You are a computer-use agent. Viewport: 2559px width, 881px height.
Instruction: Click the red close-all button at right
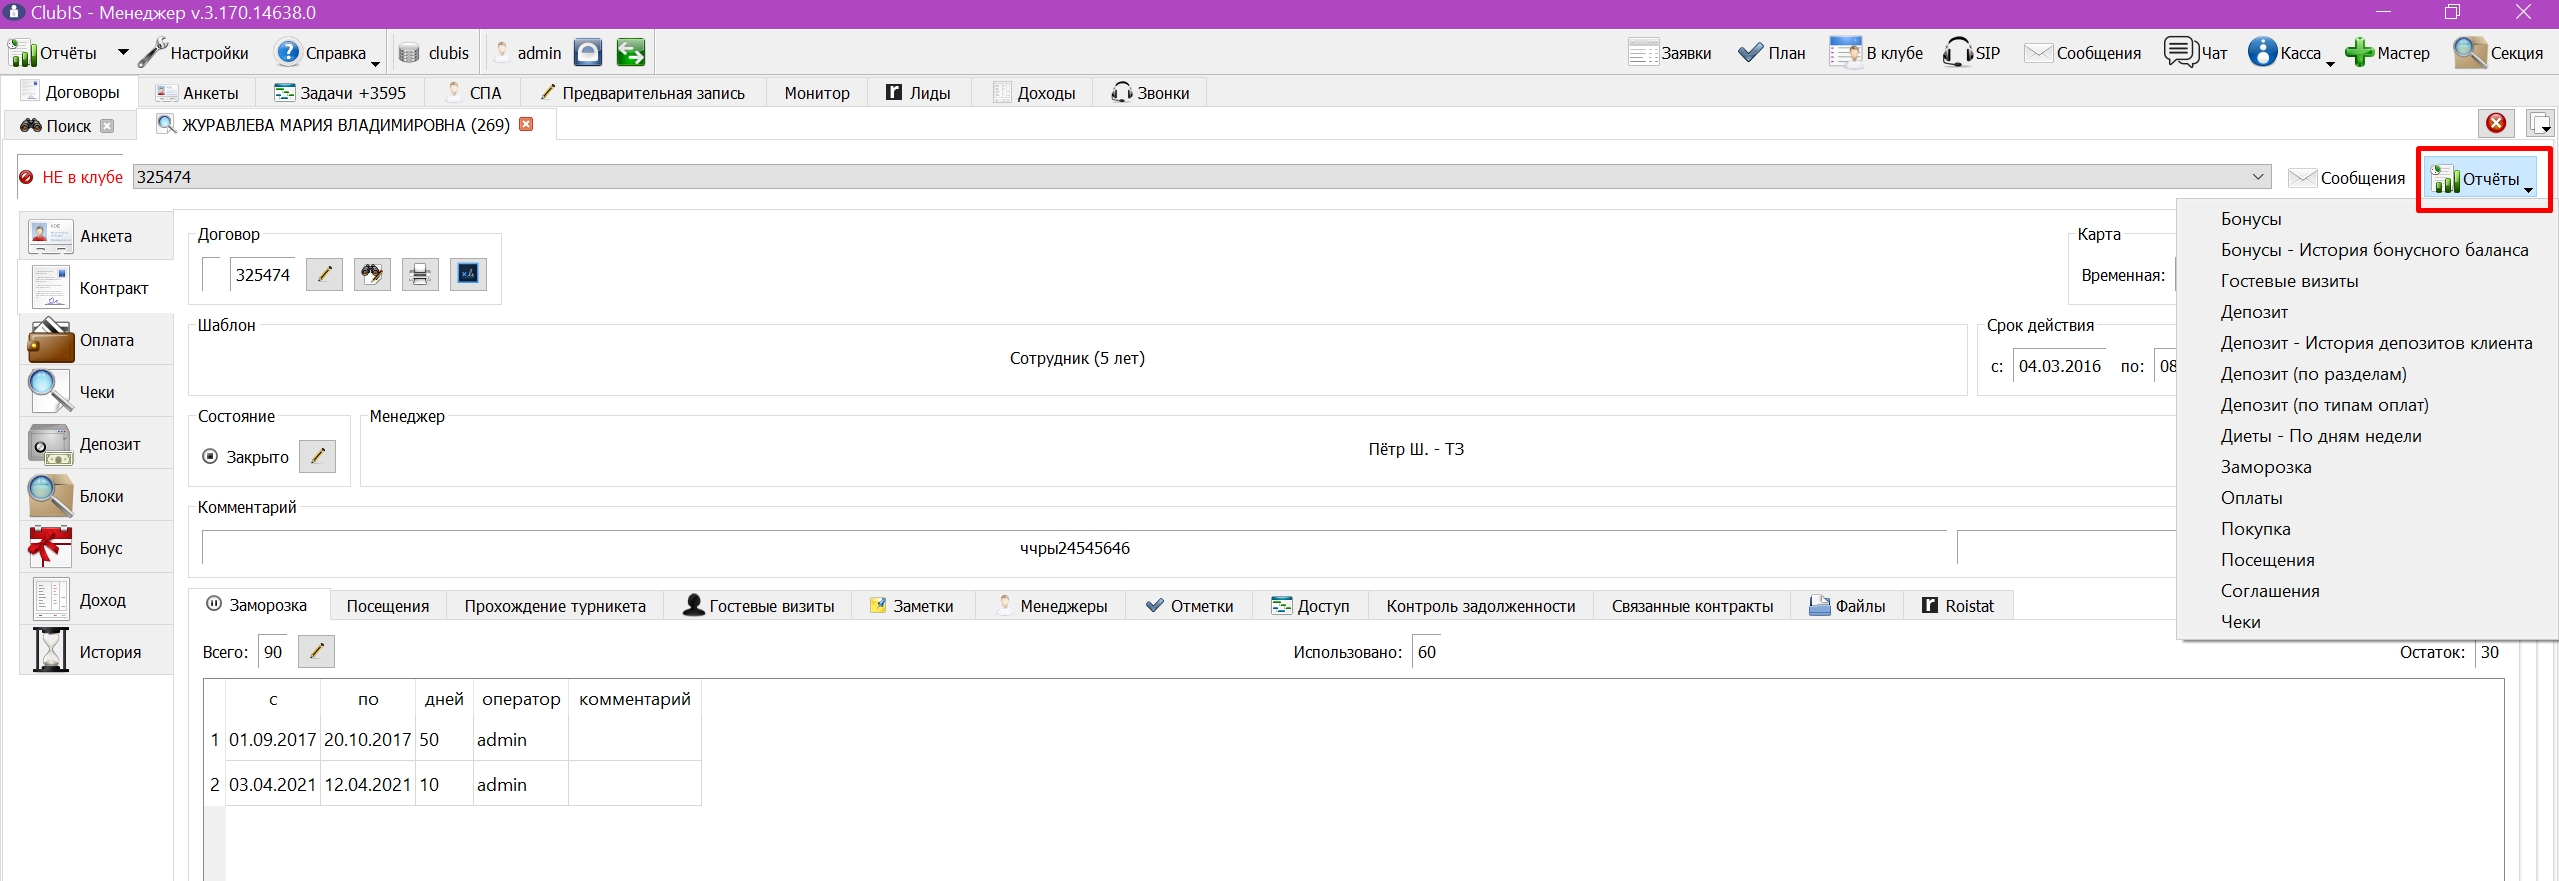pyautogui.click(x=2496, y=123)
